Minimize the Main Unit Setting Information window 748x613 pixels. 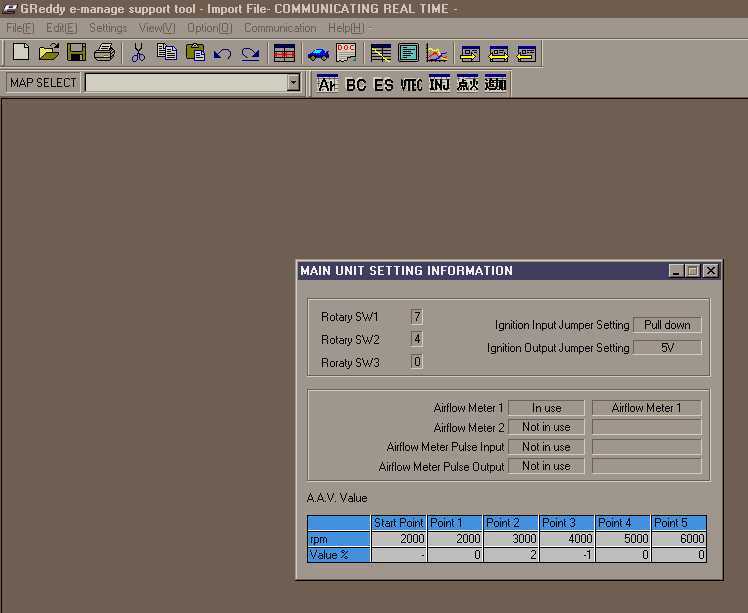point(676,271)
